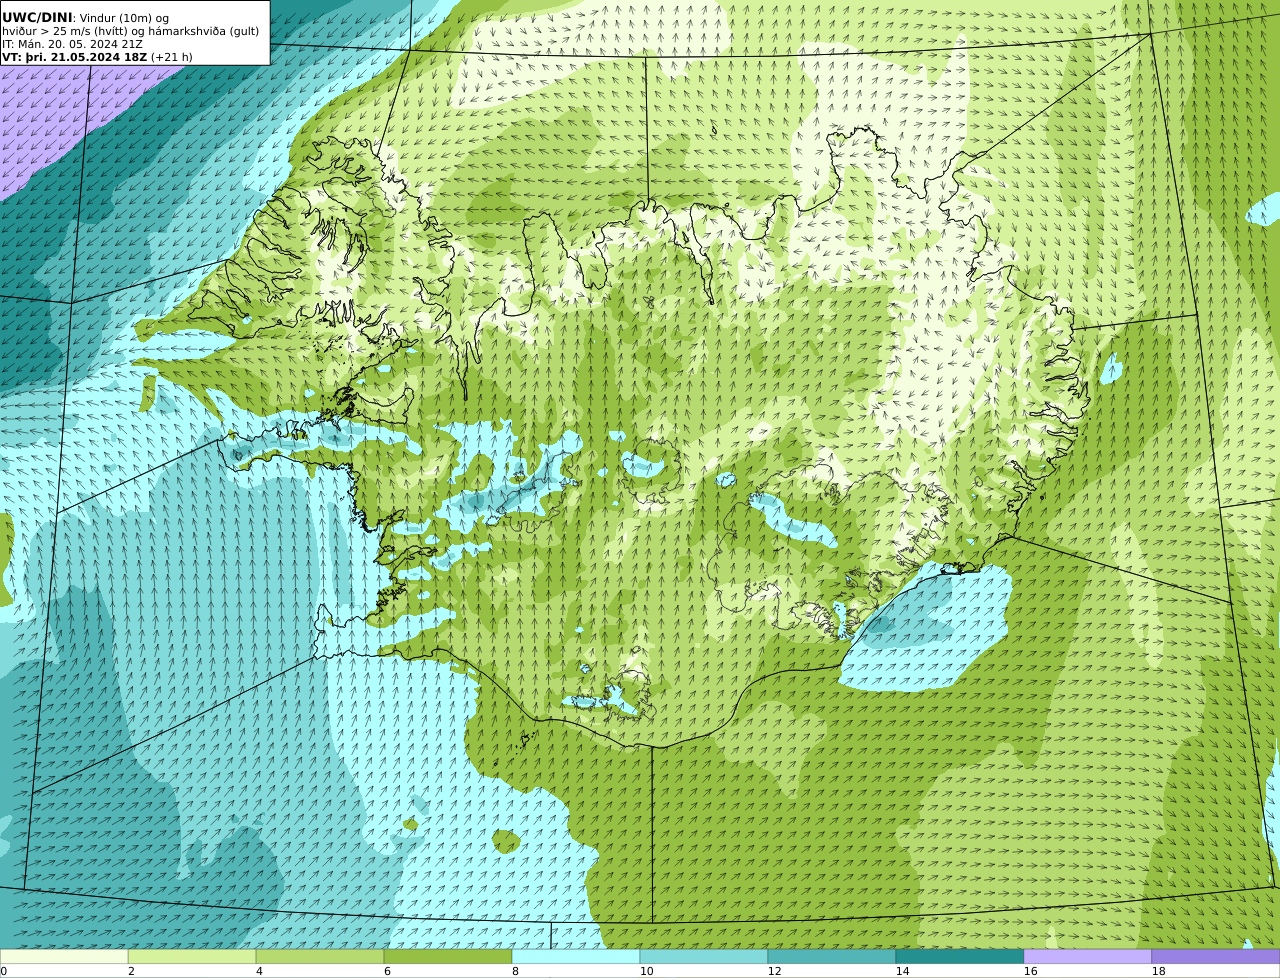Image resolution: width=1280 pixels, height=978 pixels.
Task: Click the 10–12 m/s turquoise legend swatch
Action: pos(704,956)
